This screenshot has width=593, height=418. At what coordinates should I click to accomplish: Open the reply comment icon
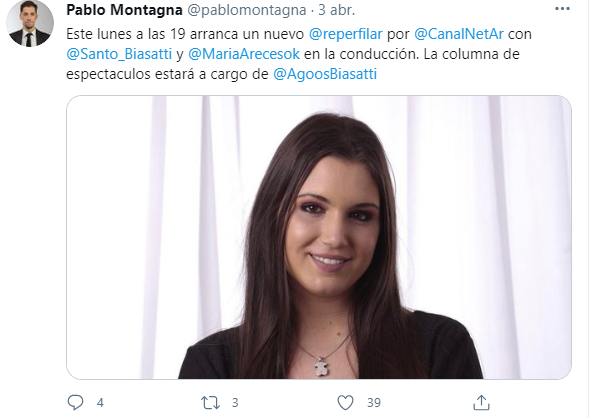[x=75, y=402]
